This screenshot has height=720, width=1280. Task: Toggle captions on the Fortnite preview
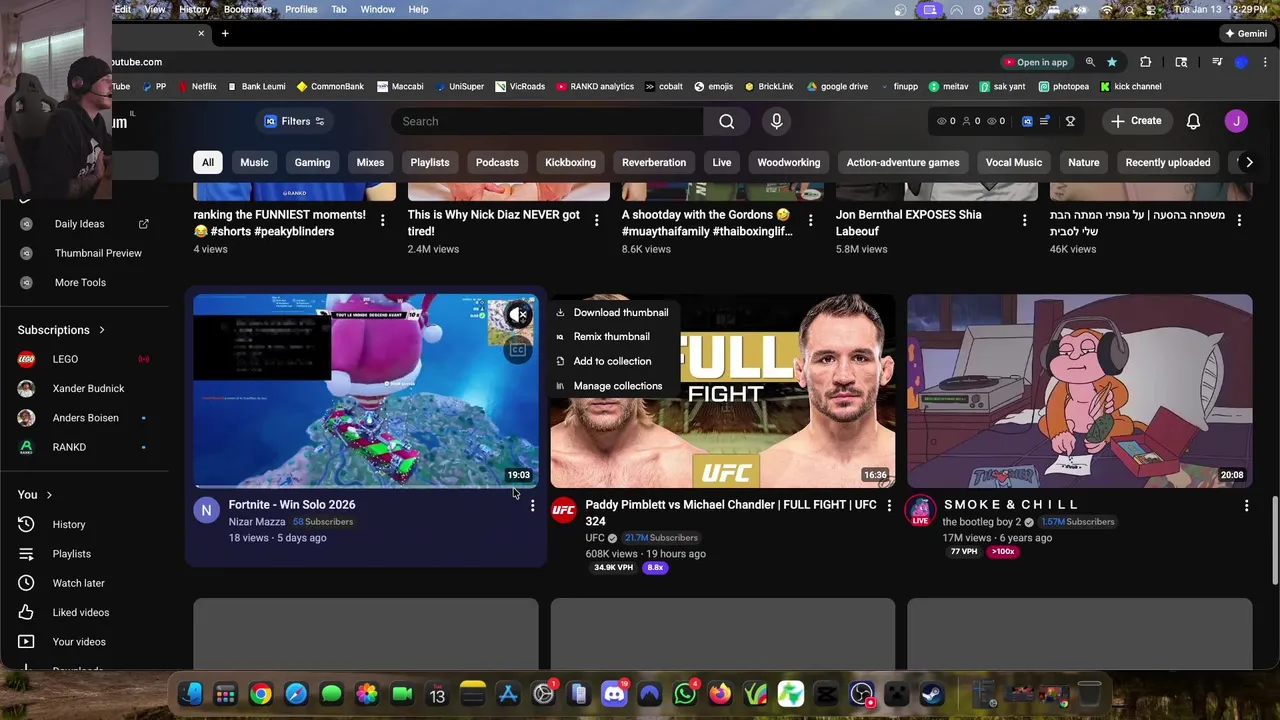[518, 350]
